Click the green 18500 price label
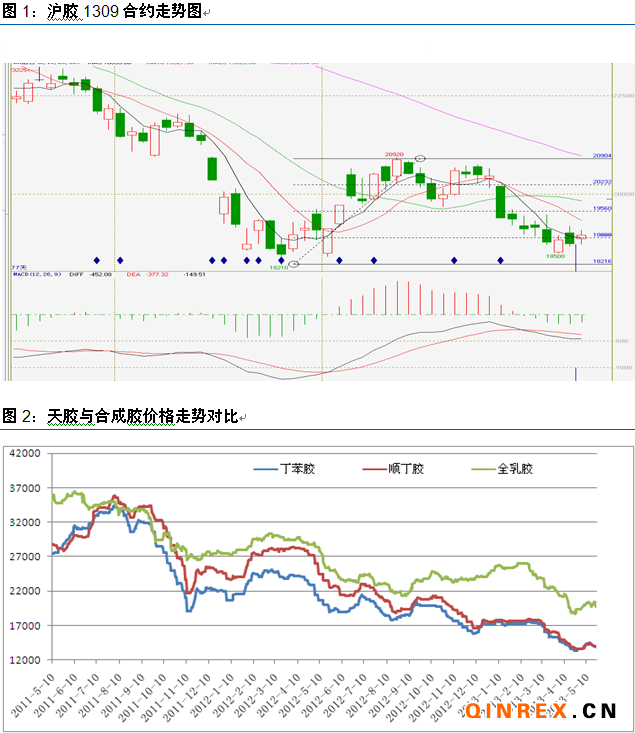 pyautogui.click(x=556, y=256)
